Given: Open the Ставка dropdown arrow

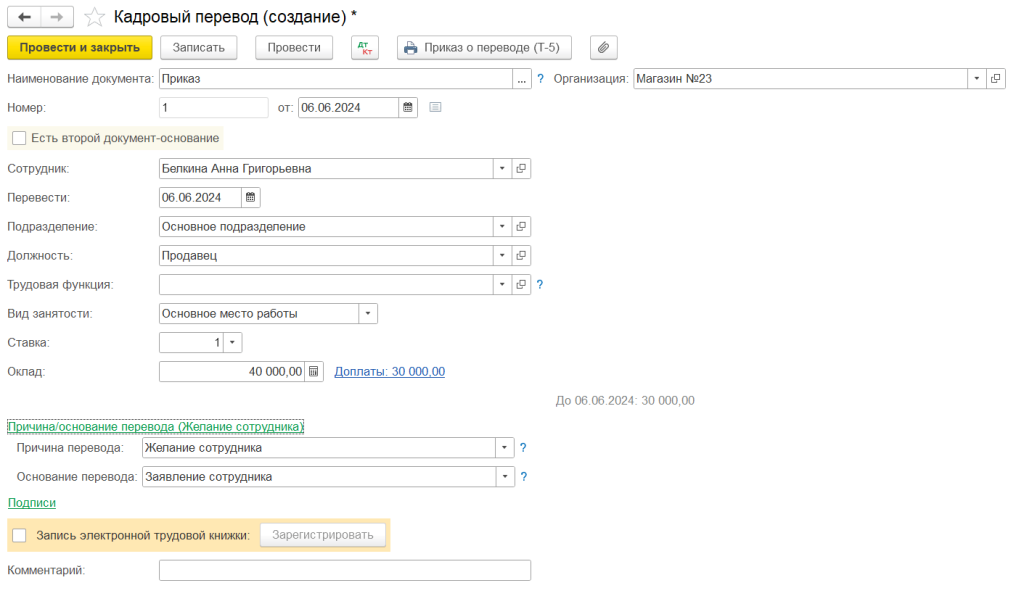Looking at the screenshot, I should [233, 343].
